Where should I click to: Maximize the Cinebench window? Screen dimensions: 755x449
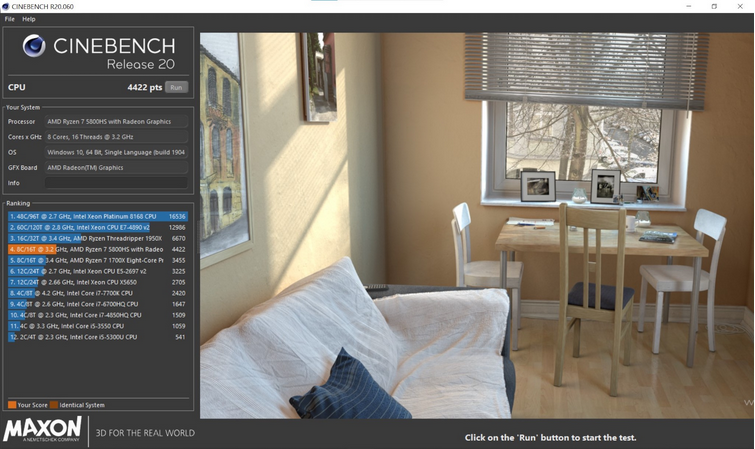coord(714,6)
